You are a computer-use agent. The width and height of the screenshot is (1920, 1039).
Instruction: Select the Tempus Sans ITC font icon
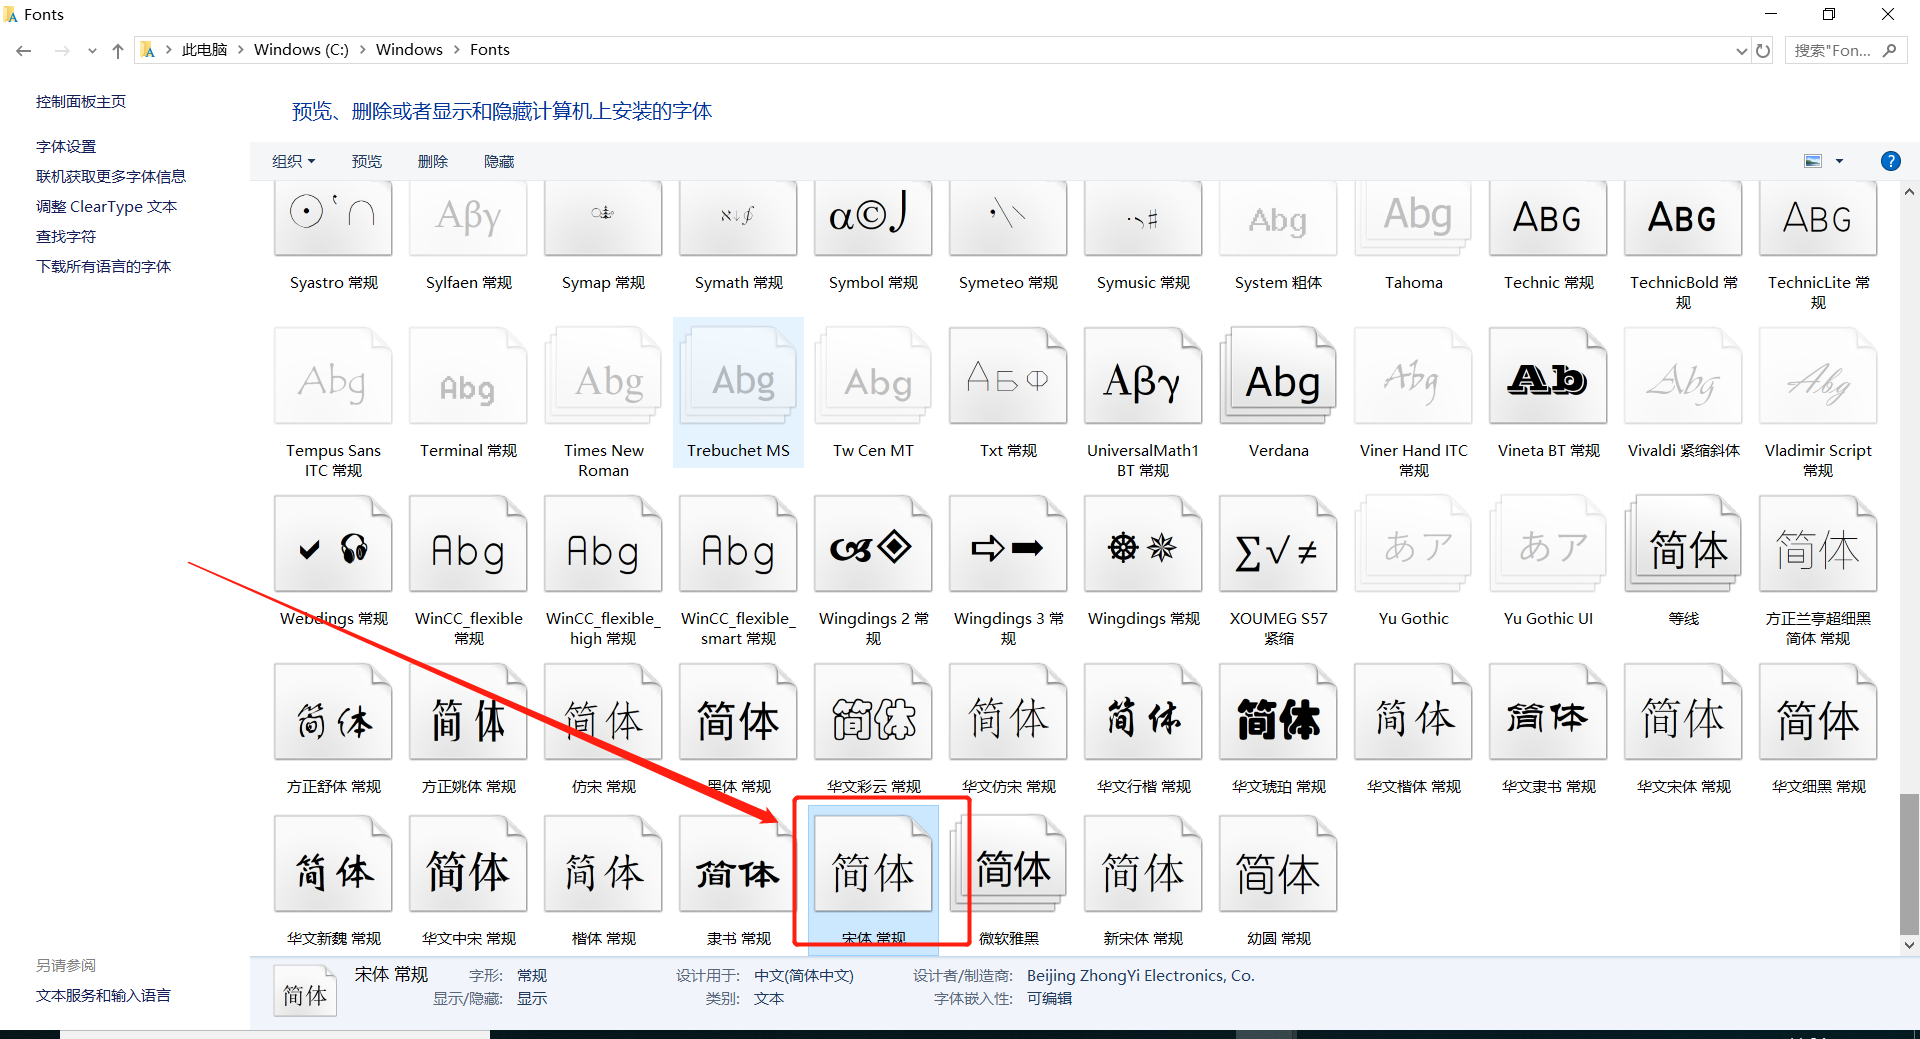pyautogui.click(x=333, y=376)
